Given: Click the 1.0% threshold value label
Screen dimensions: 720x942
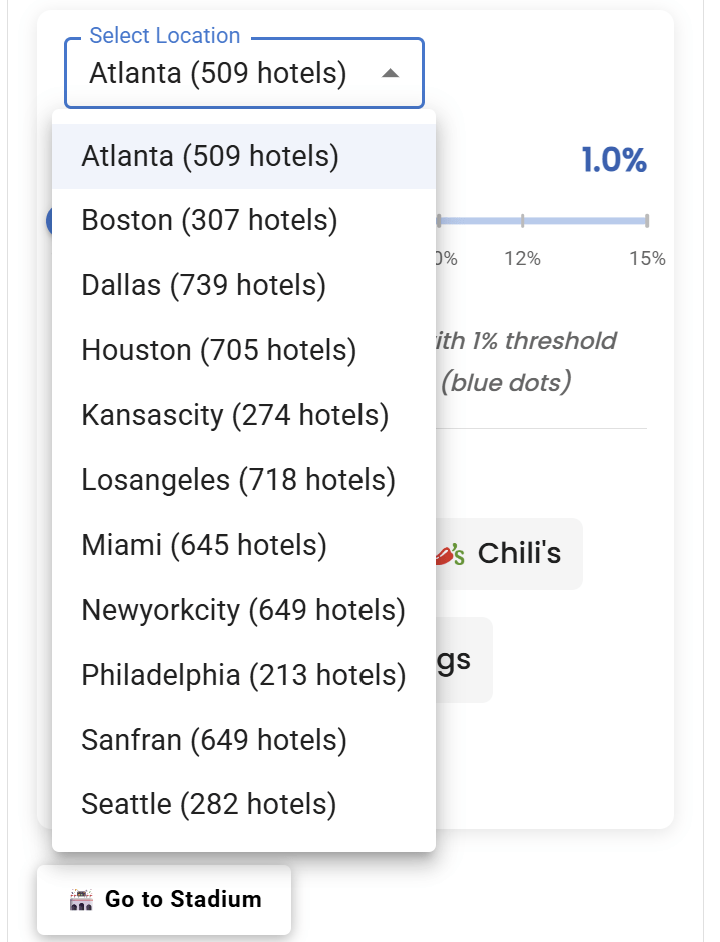Looking at the screenshot, I should 614,161.
